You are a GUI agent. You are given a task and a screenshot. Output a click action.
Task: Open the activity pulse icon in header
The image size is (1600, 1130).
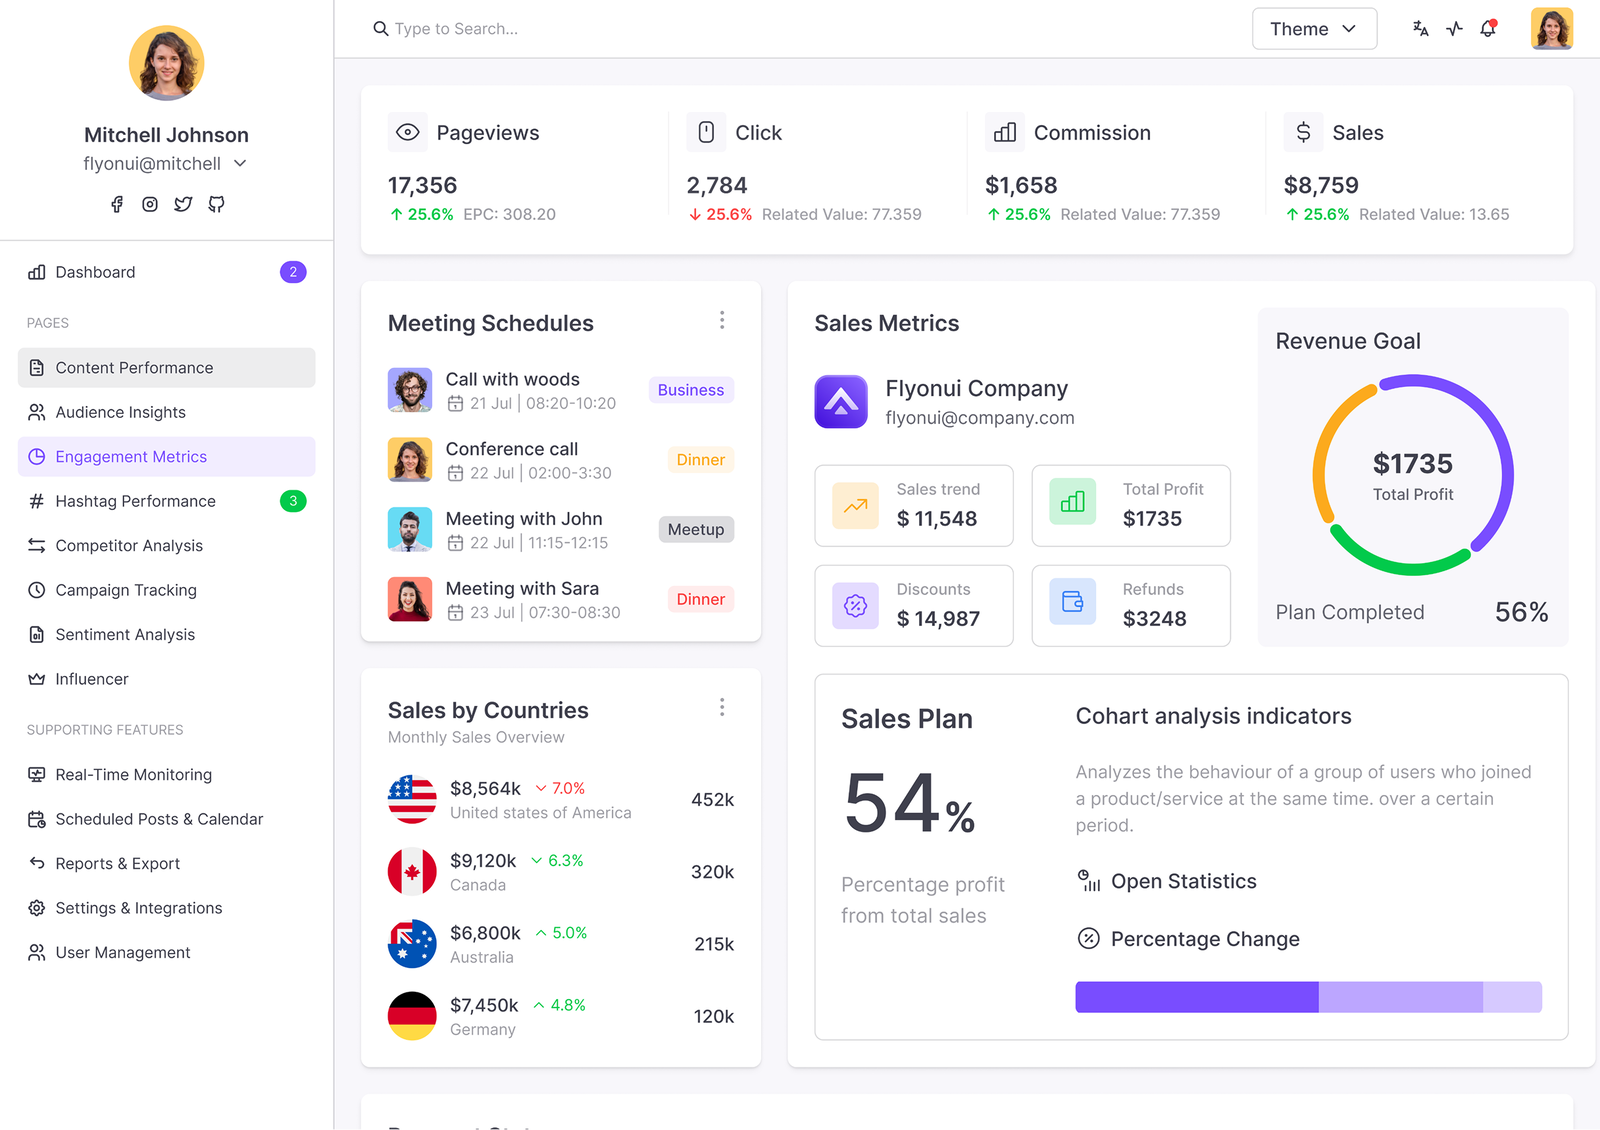(1454, 29)
